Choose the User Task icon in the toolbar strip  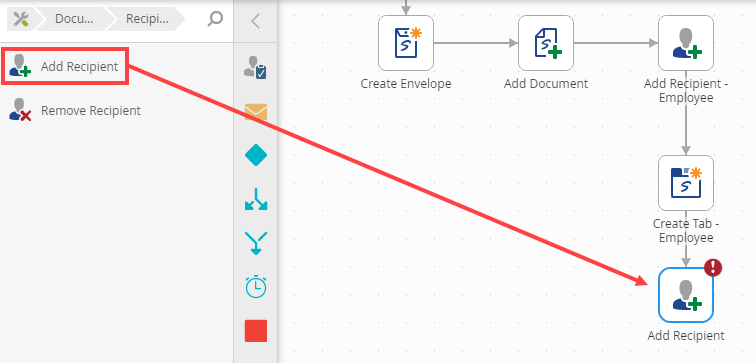click(256, 67)
